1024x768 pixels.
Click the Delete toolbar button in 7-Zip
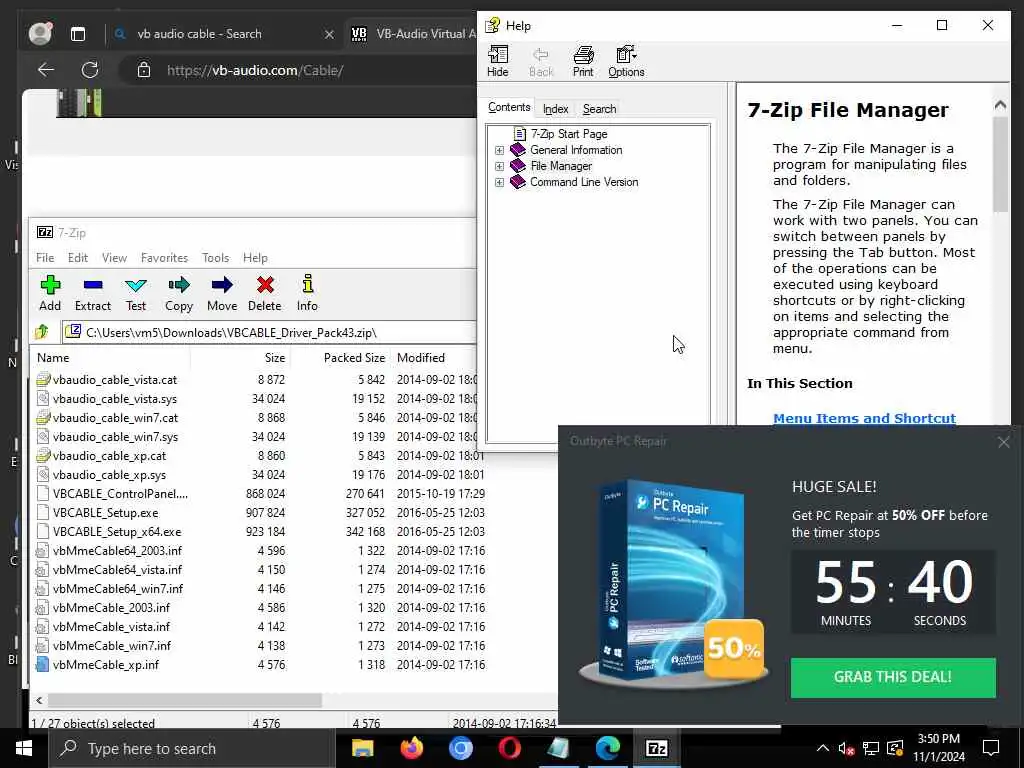tap(264, 293)
